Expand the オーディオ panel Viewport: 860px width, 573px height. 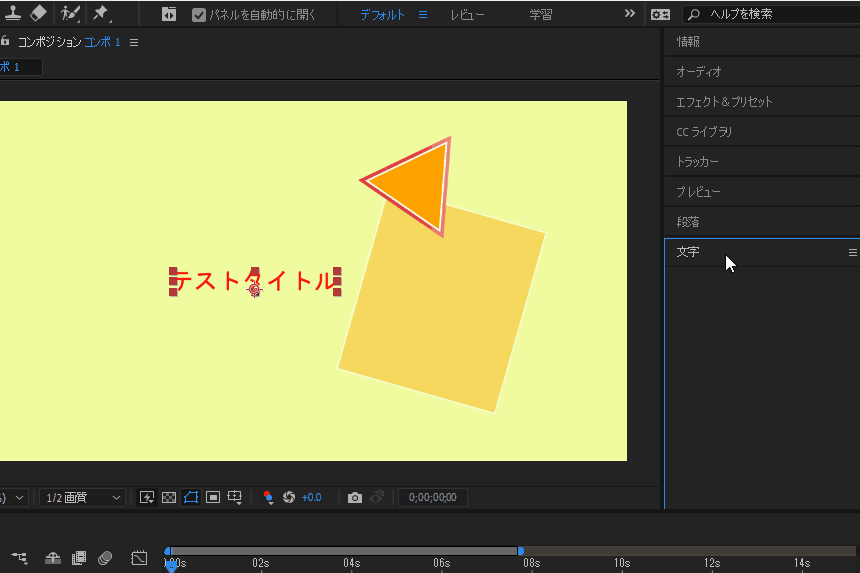[762, 72]
